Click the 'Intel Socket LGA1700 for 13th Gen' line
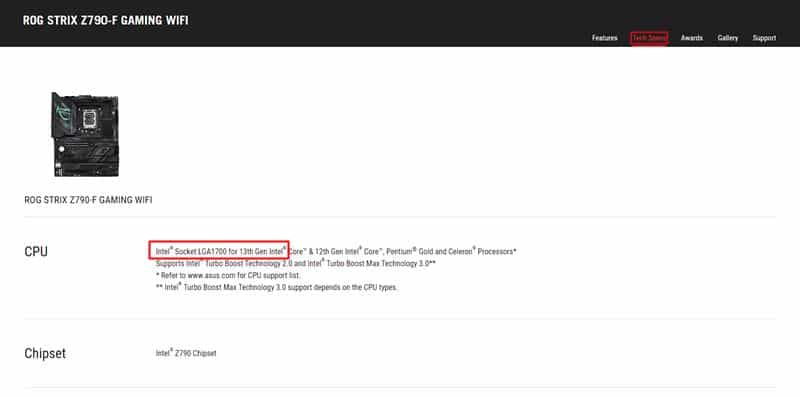Image resolution: width=800 pixels, height=397 pixels. click(x=336, y=251)
